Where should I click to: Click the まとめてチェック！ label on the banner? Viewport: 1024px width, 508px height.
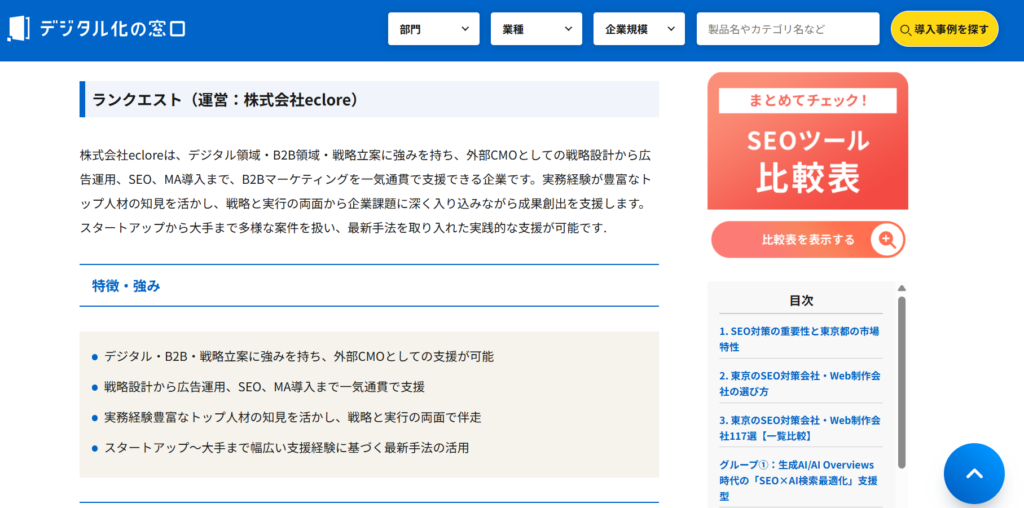[x=807, y=101]
